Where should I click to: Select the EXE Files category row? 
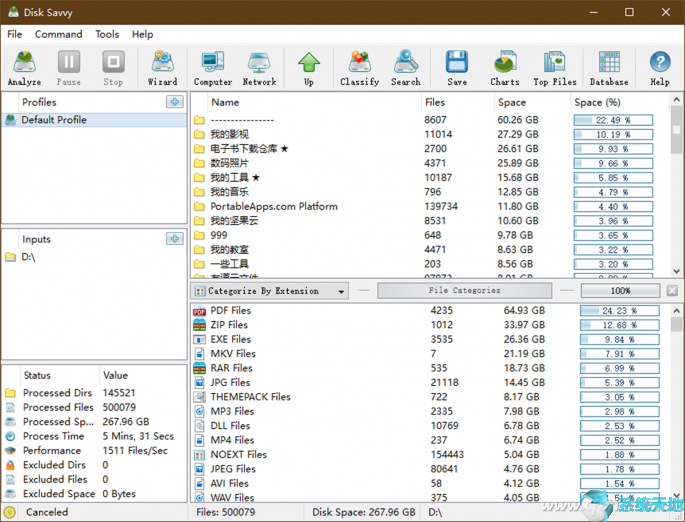(430, 339)
